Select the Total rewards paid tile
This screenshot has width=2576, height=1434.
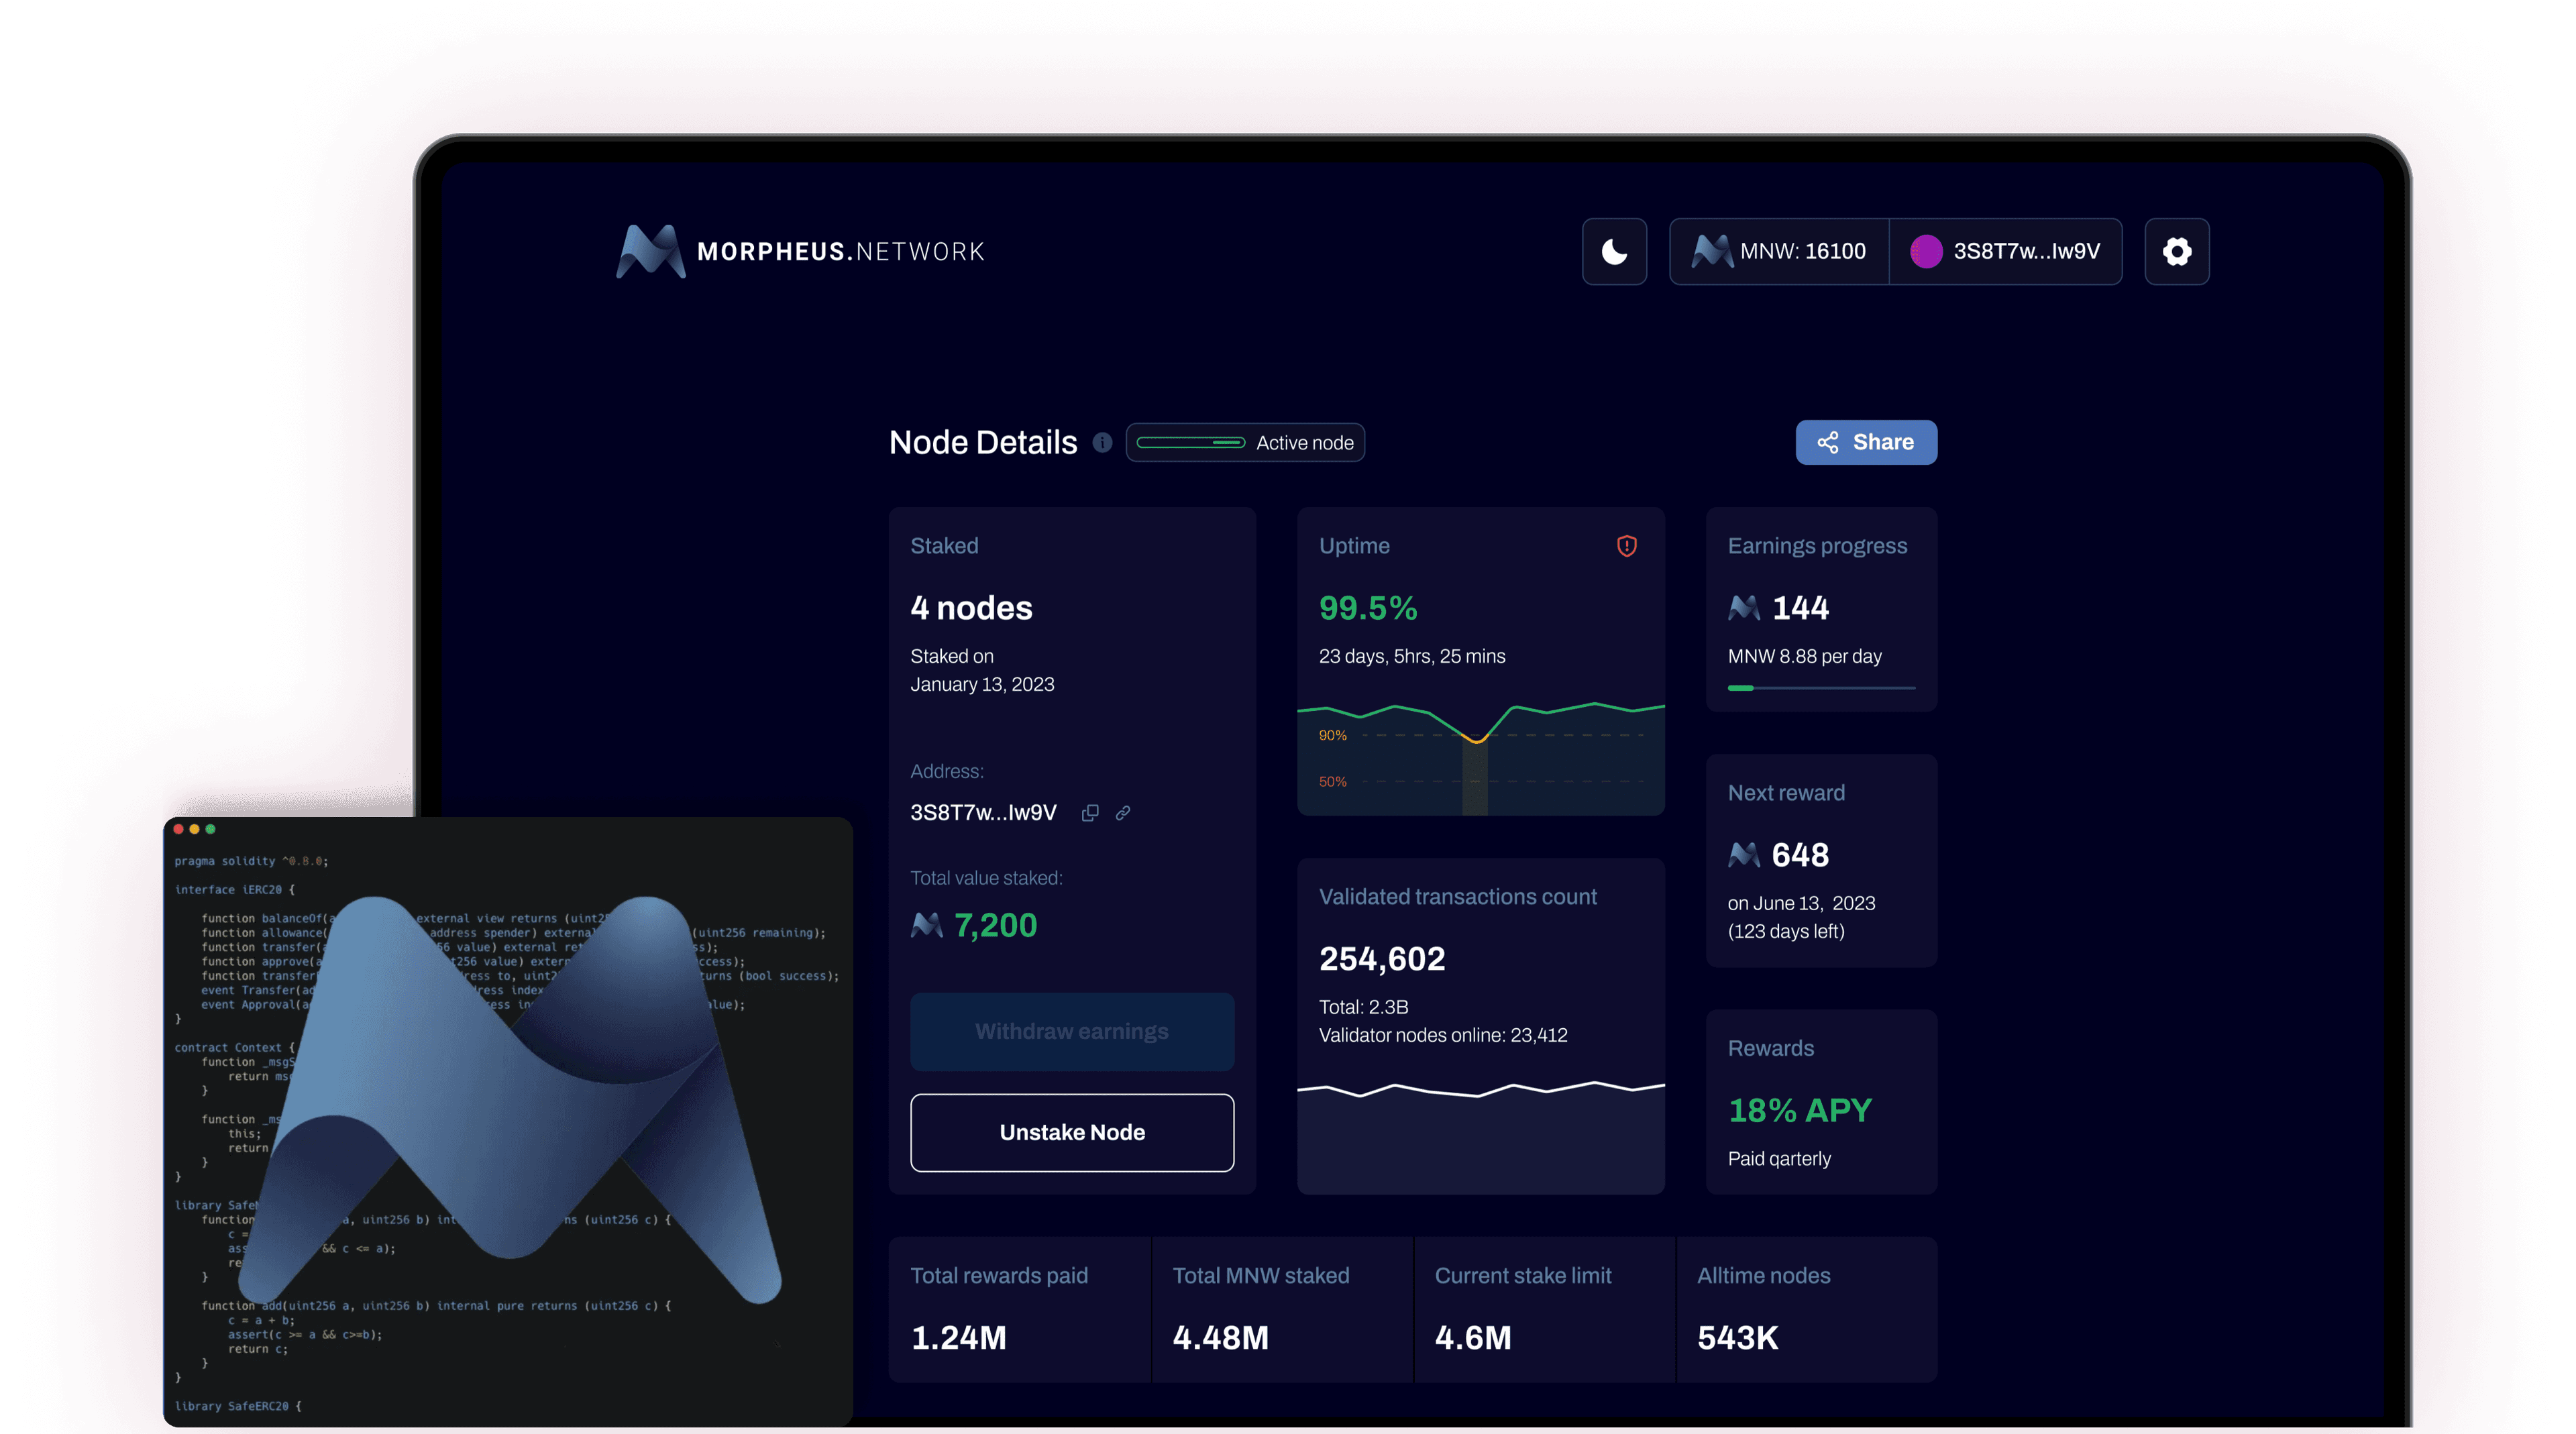tap(1019, 1309)
